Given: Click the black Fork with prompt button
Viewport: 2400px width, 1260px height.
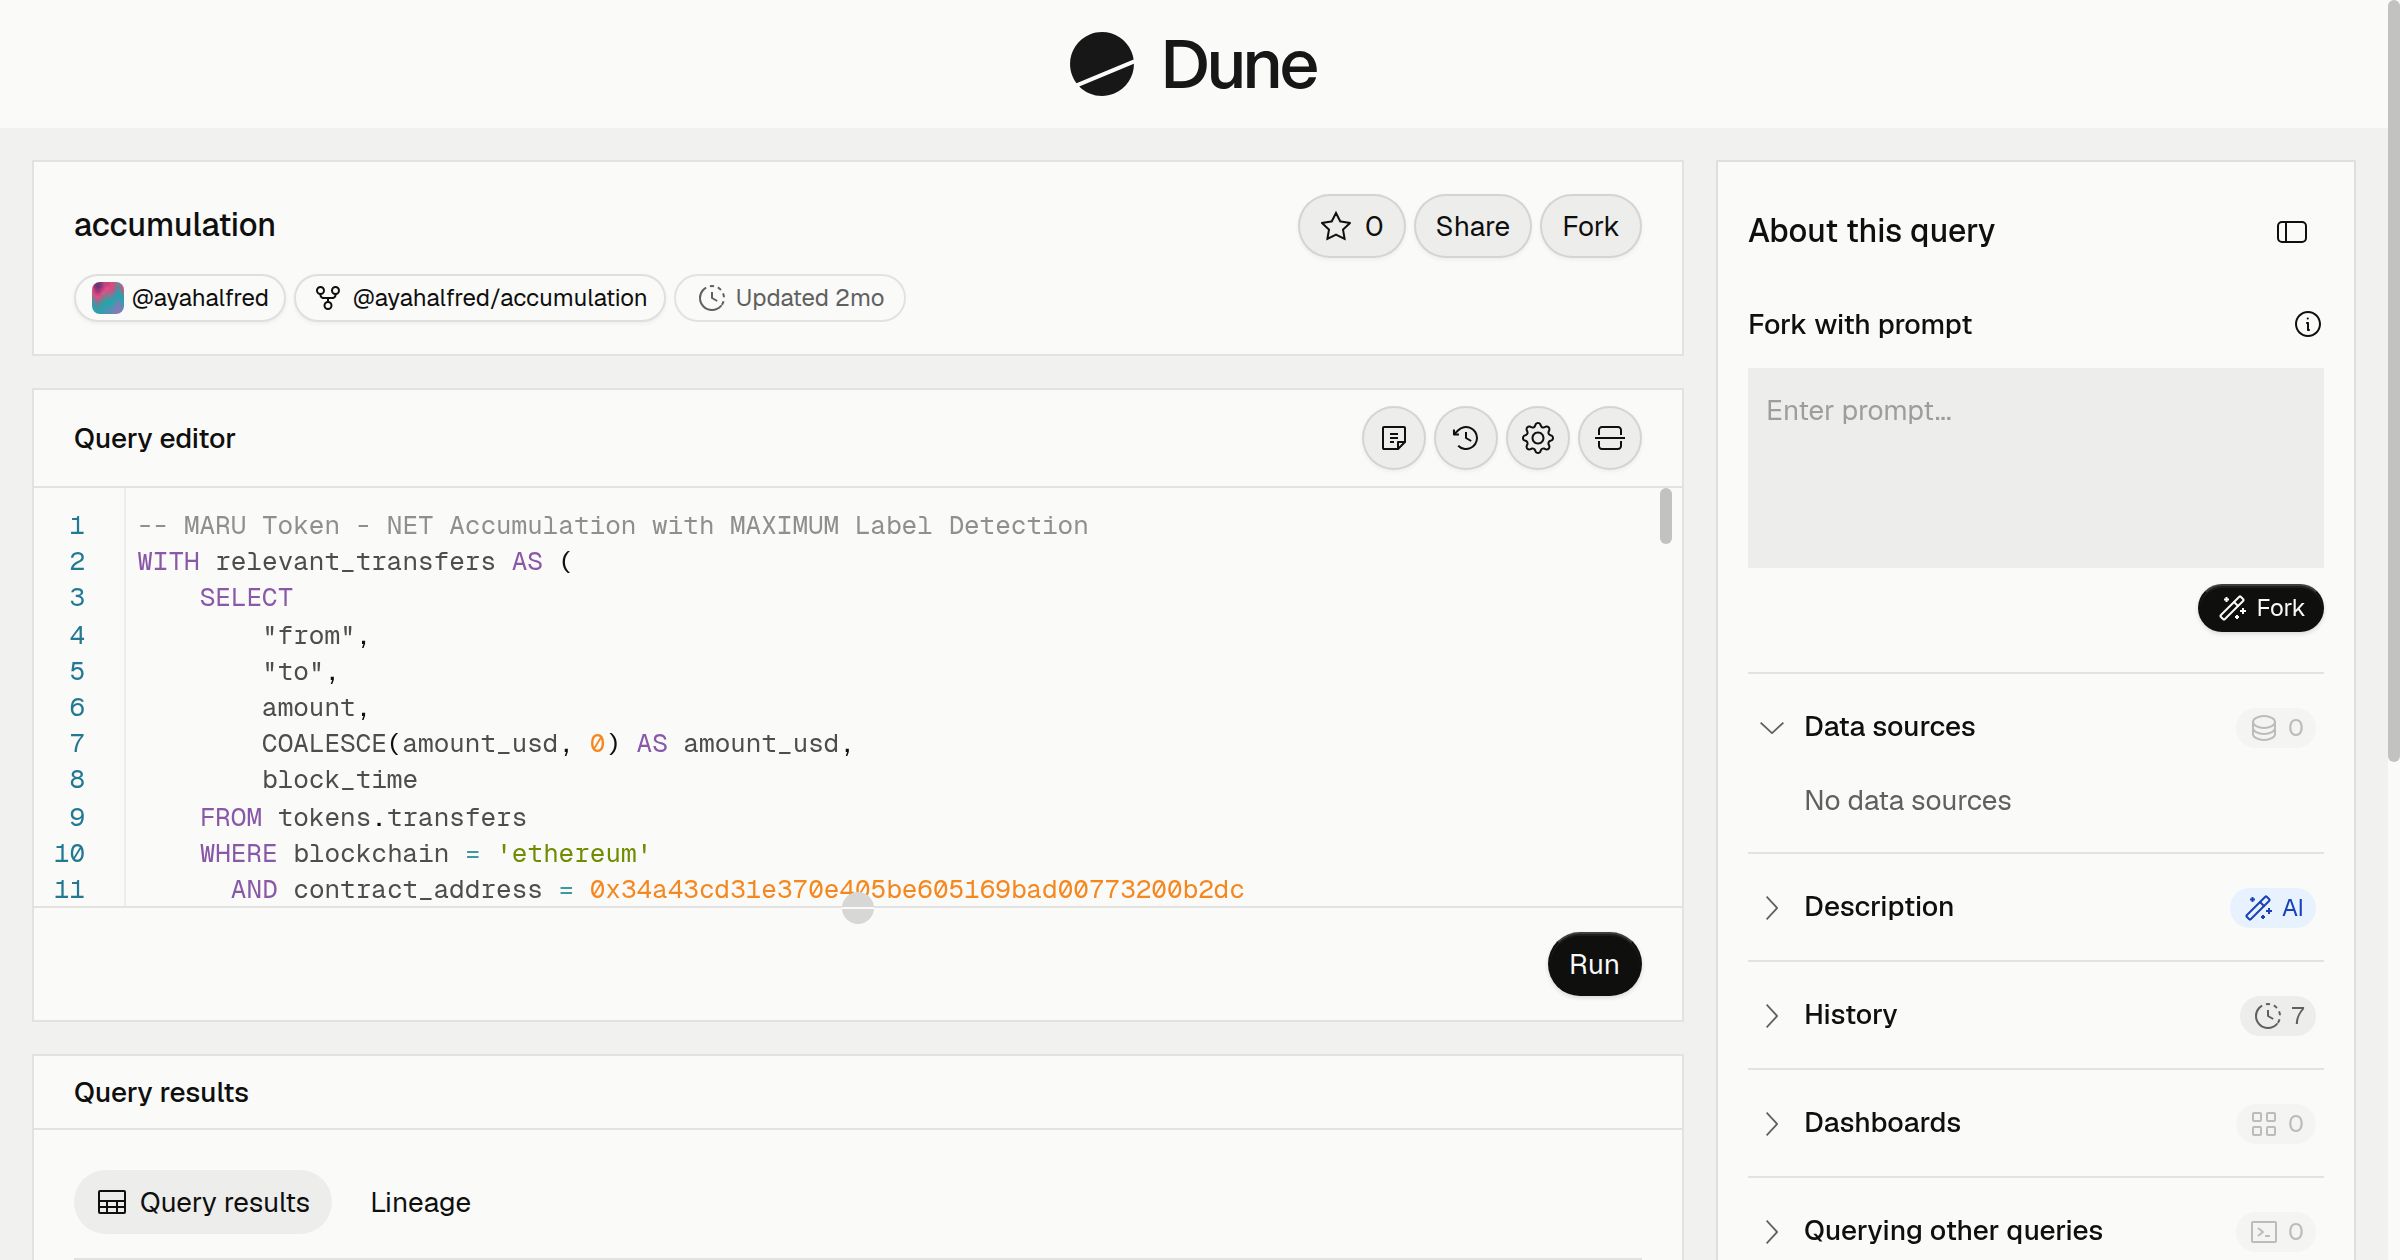Looking at the screenshot, I should click(x=2260, y=608).
